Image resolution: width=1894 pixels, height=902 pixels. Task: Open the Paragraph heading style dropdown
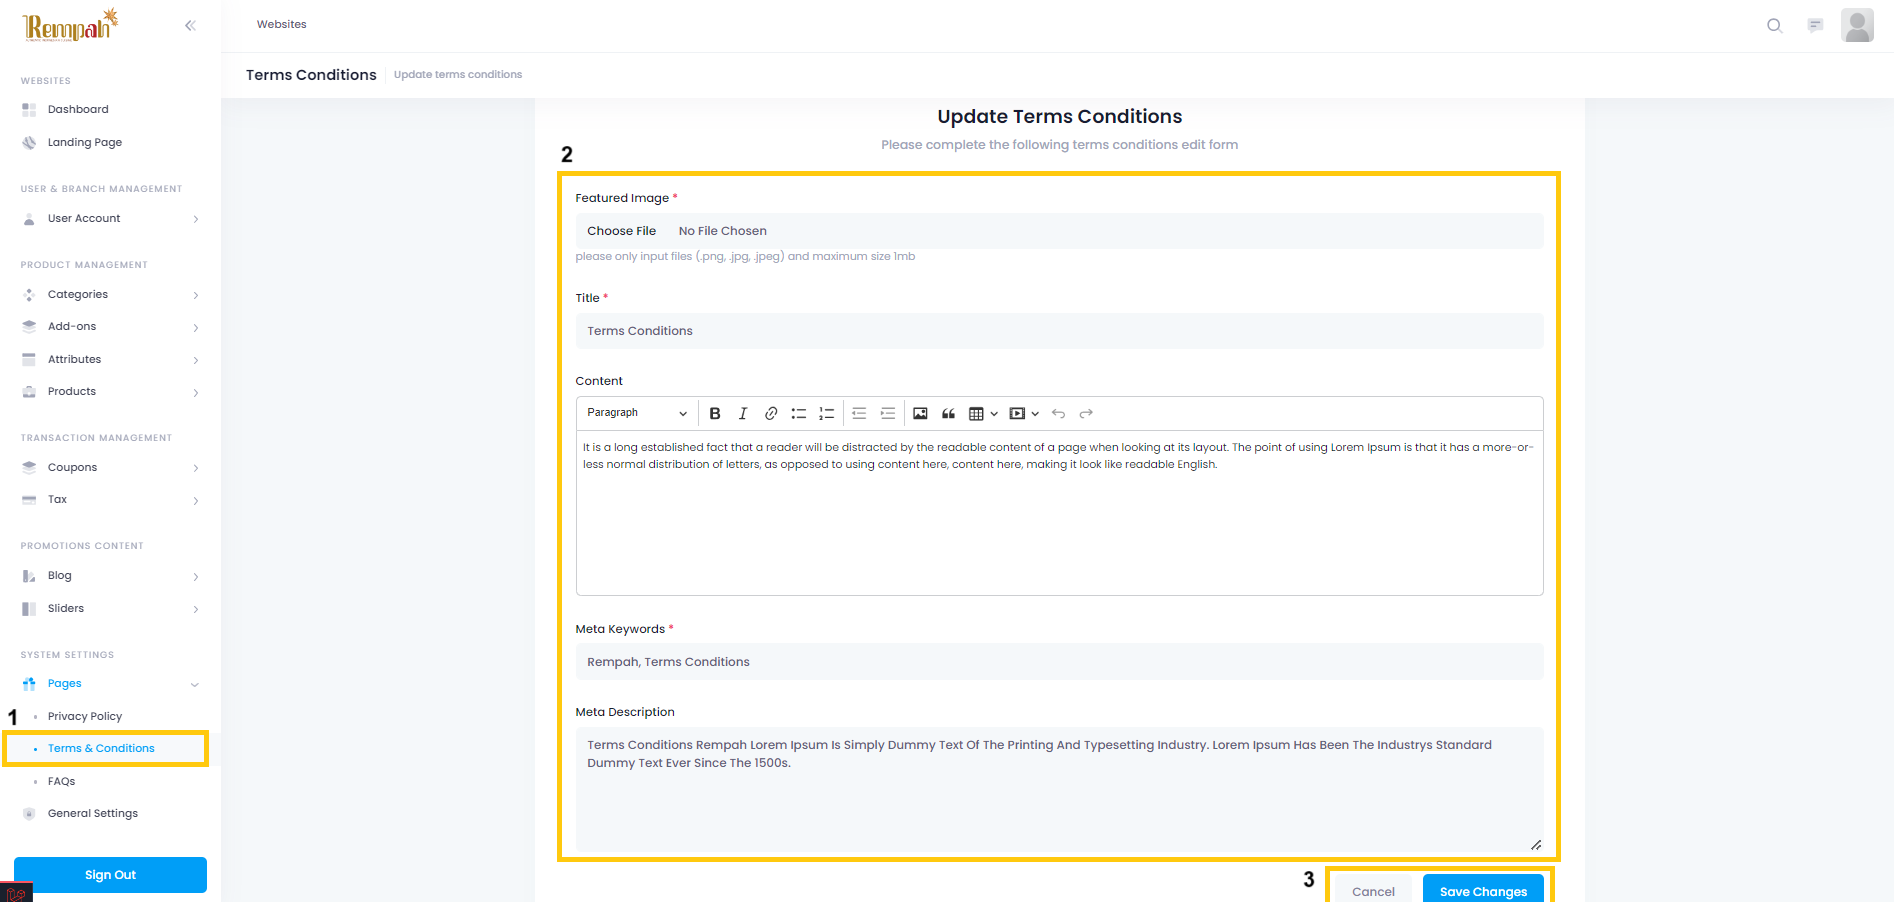point(637,413)
